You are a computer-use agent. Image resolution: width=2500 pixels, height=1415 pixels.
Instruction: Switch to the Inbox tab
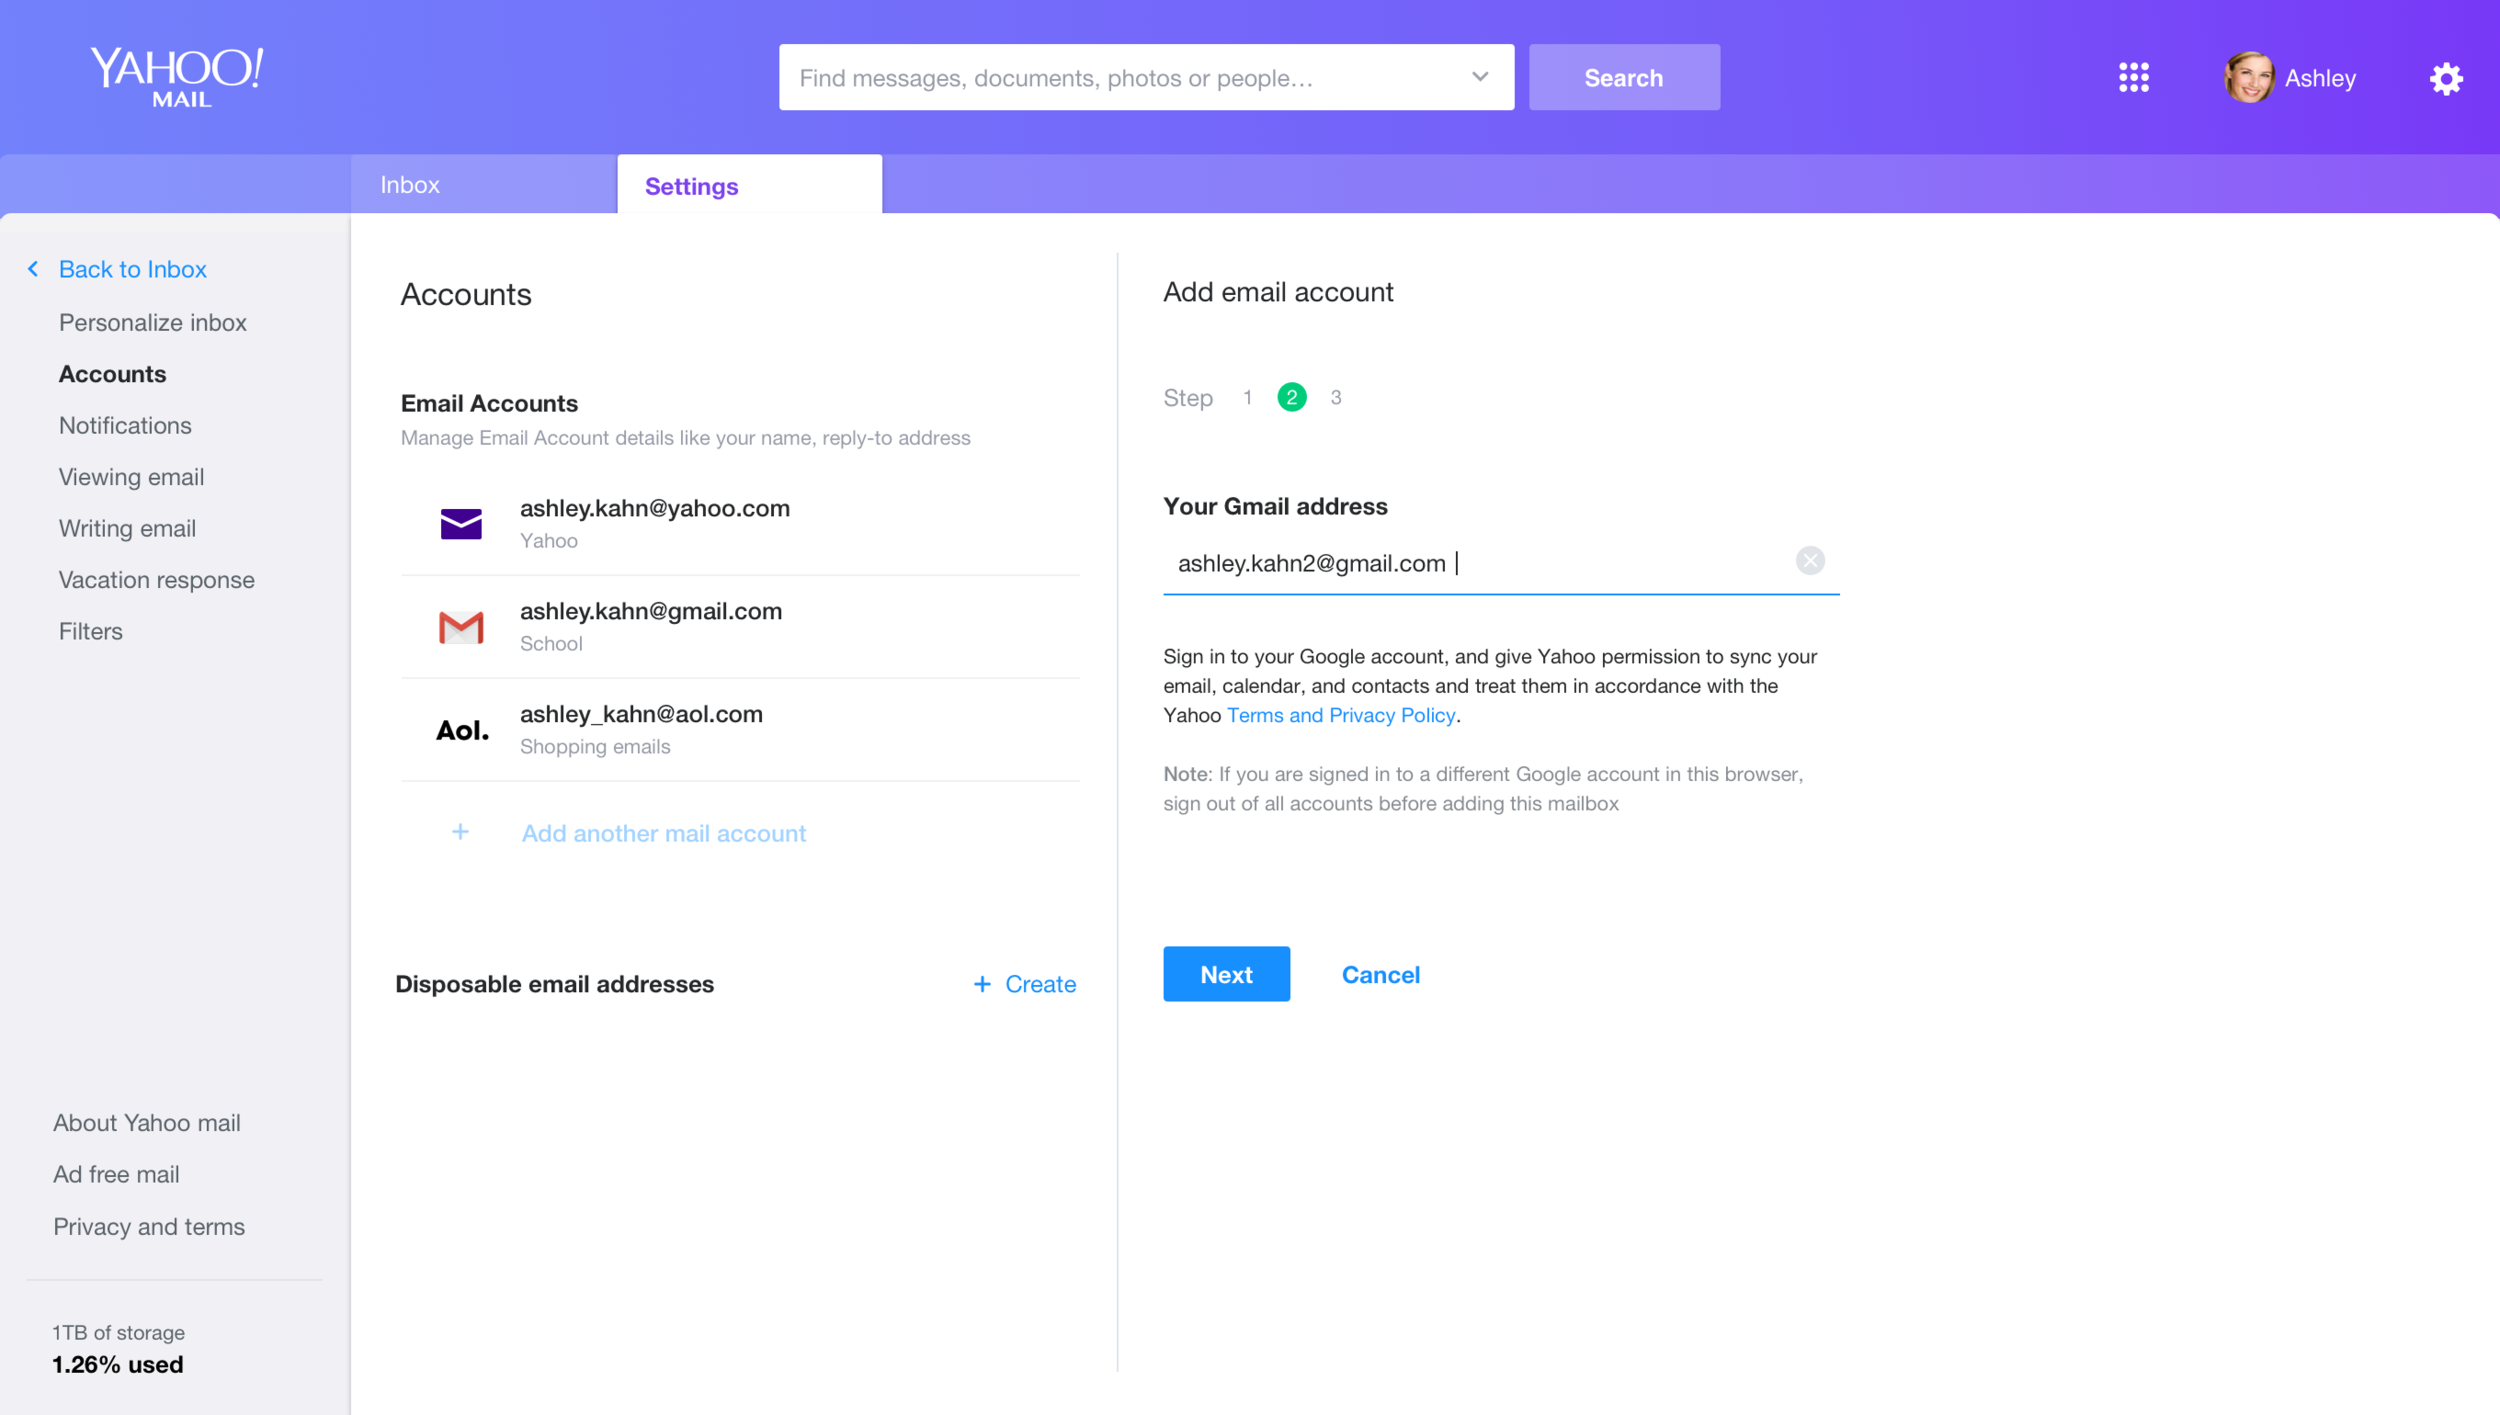click(x=410, y=185)
